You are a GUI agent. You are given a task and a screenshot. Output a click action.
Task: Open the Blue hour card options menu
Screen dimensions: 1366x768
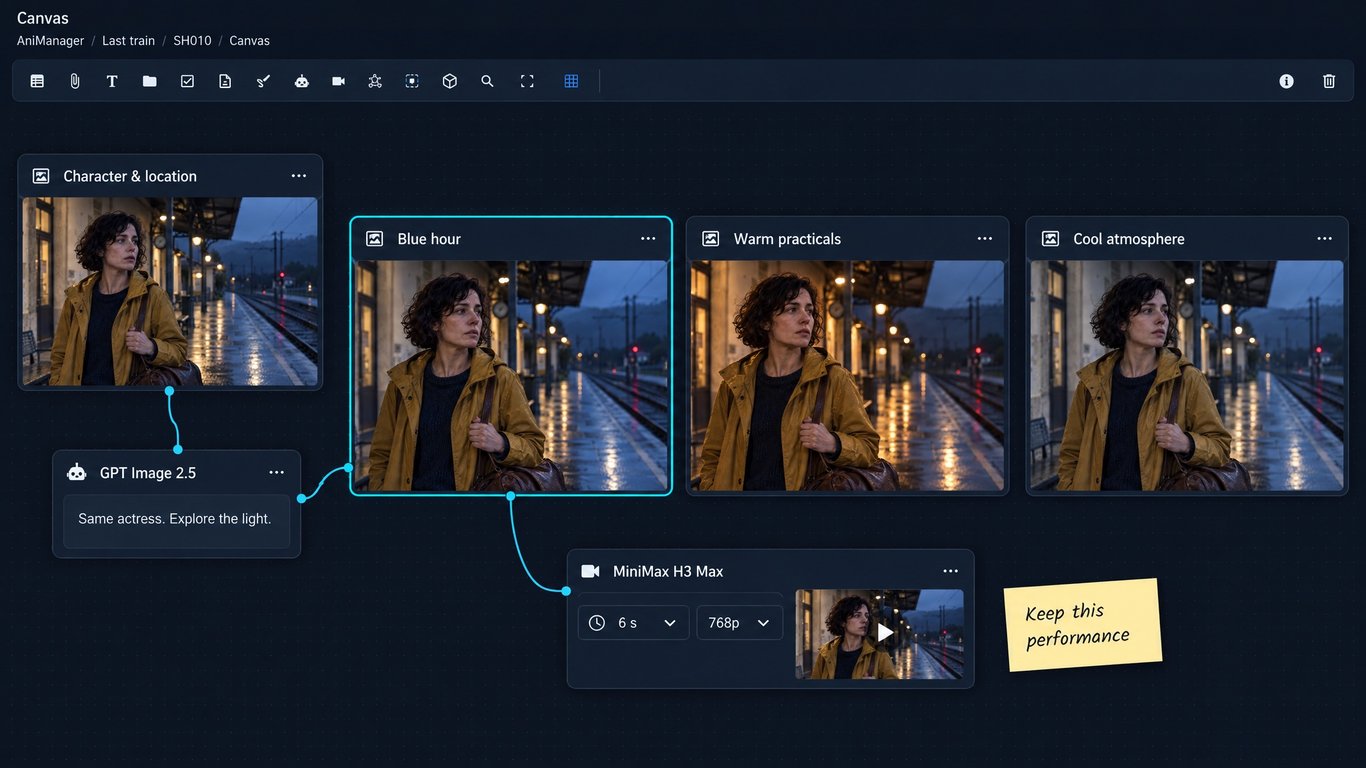648,239
